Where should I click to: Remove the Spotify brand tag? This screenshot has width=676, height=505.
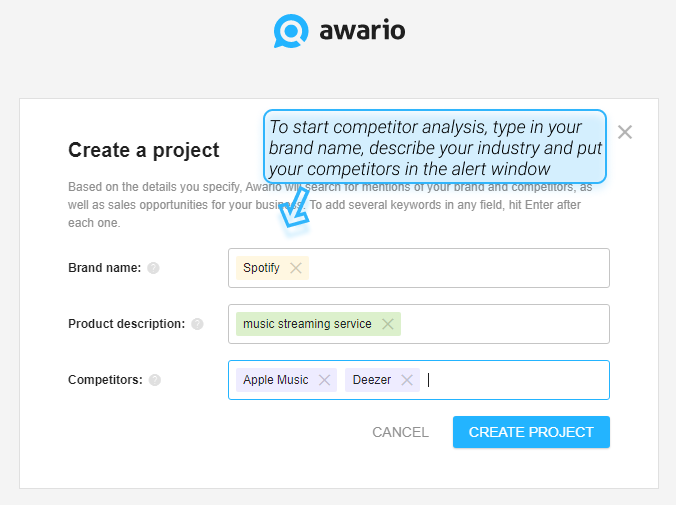(x=296, y=268)
